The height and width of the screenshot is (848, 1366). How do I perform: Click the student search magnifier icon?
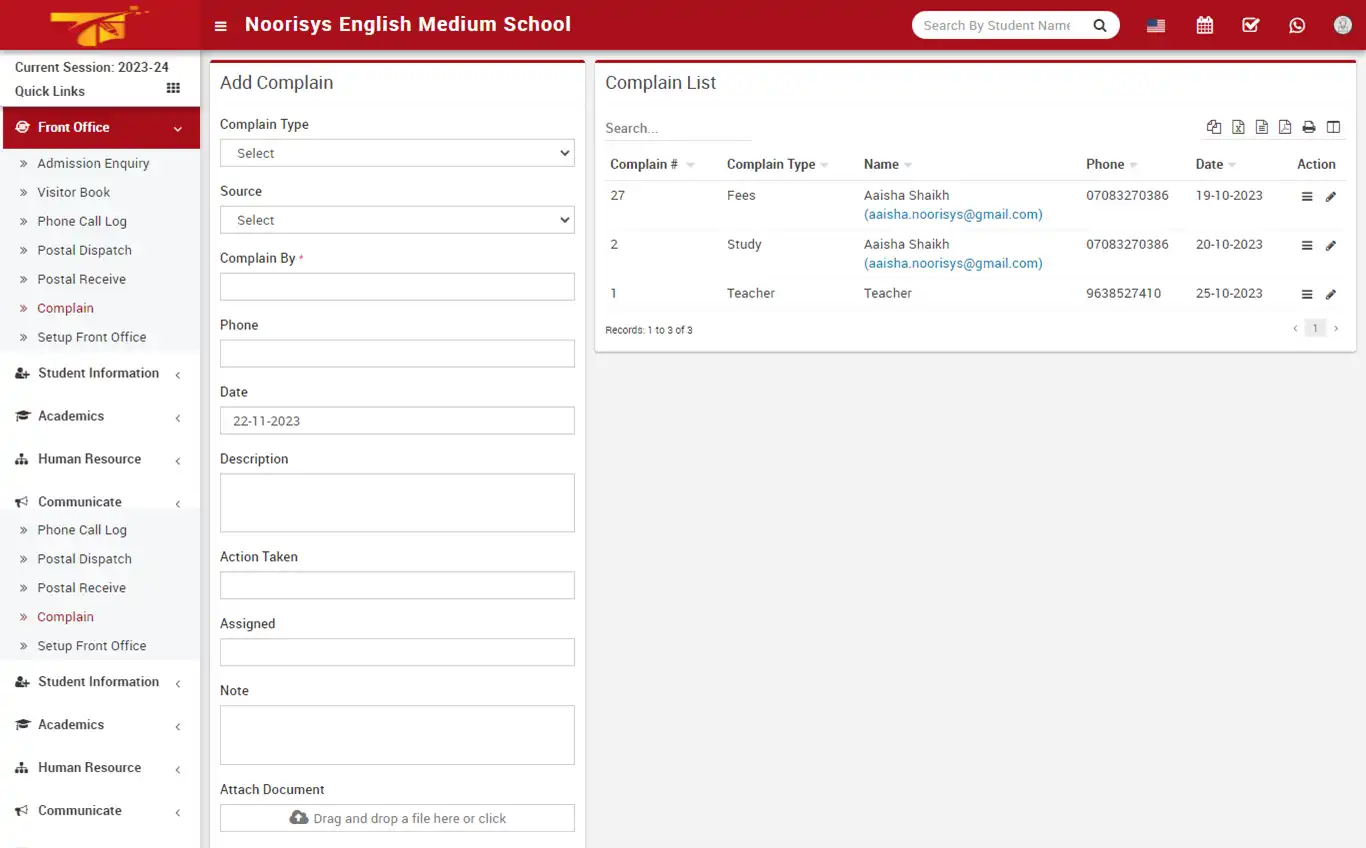click(x=1099, y=24)
